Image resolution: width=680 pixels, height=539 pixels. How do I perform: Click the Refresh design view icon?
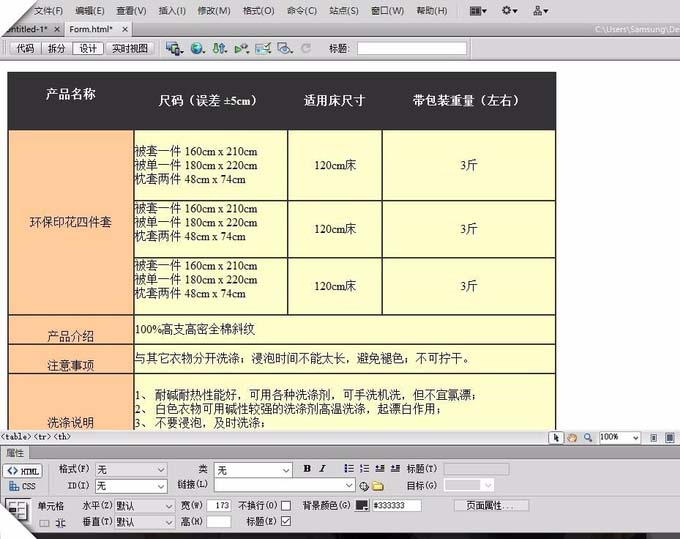(x=306, y=48)
